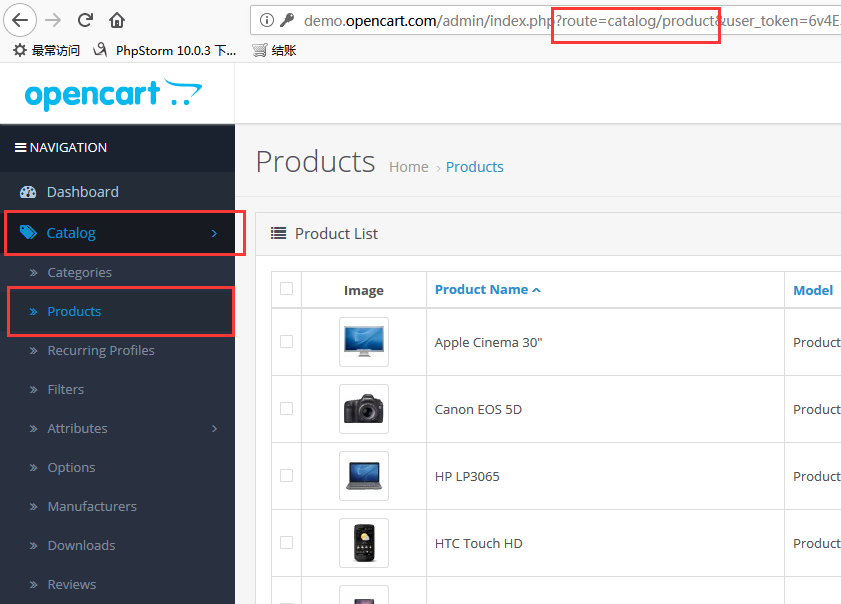The height and width of the screenshot is (604, 841).
Task: Click the HTC Touch HD phone thumbnail
Action: [364, 543]
